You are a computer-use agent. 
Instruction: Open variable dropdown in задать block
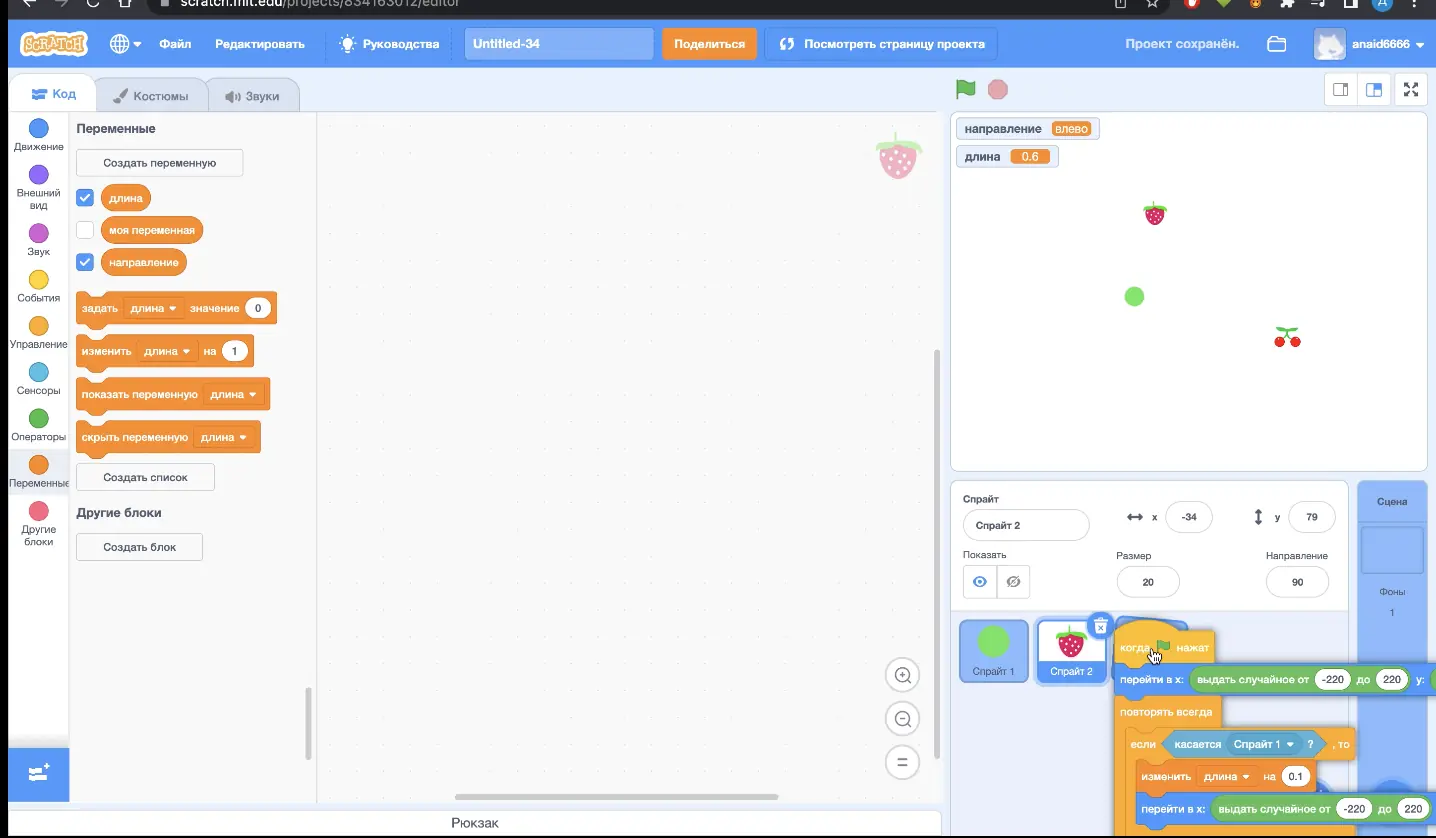(x=153, y=308)
